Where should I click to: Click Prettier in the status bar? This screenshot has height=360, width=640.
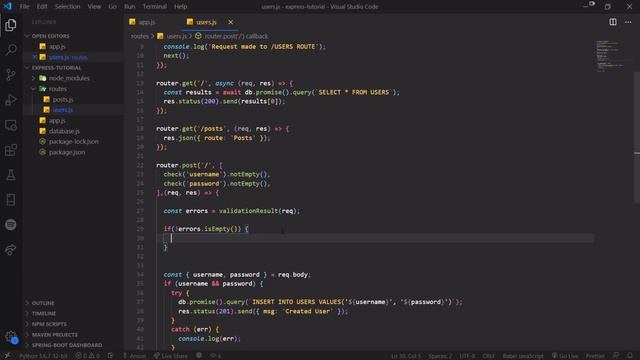click(x=595, y=356)
